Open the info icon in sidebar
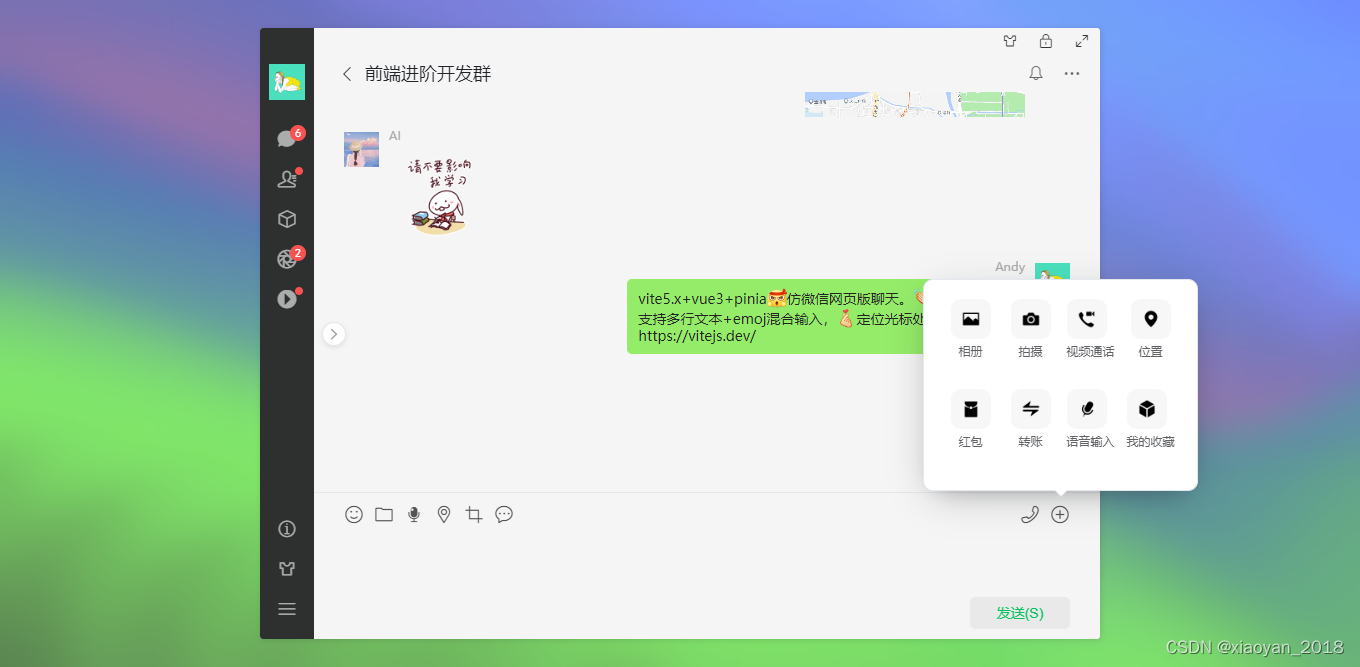This screenshot has height=667, width=1360. 287,529
